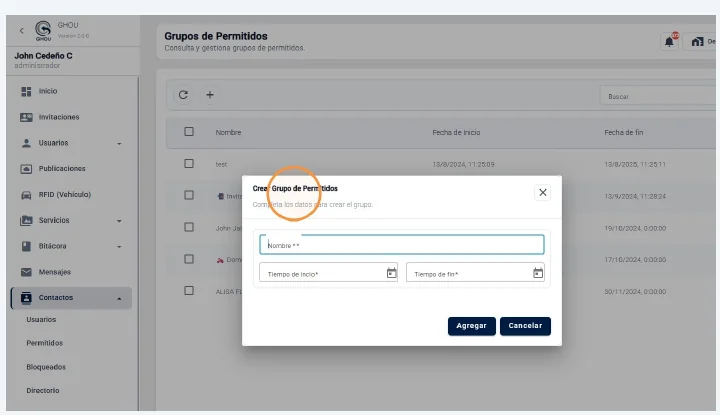Click the test group name

tap(221, 164)
